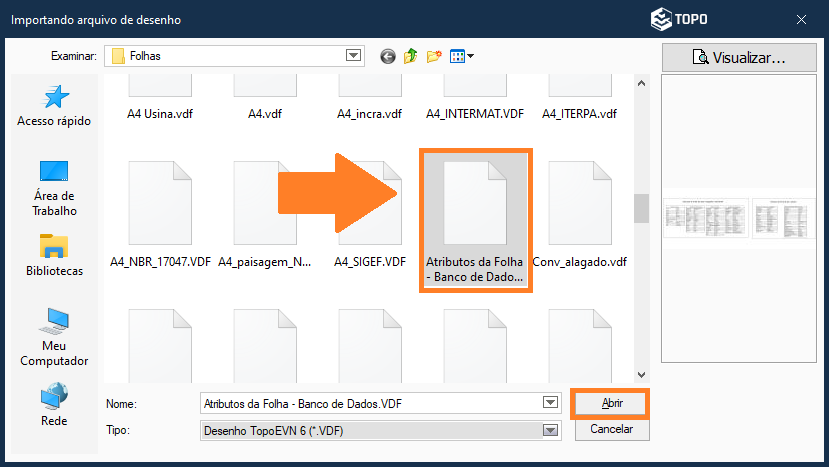Click the Back navigation arrow icon
The image size is (829, 467).
point(388,56)
